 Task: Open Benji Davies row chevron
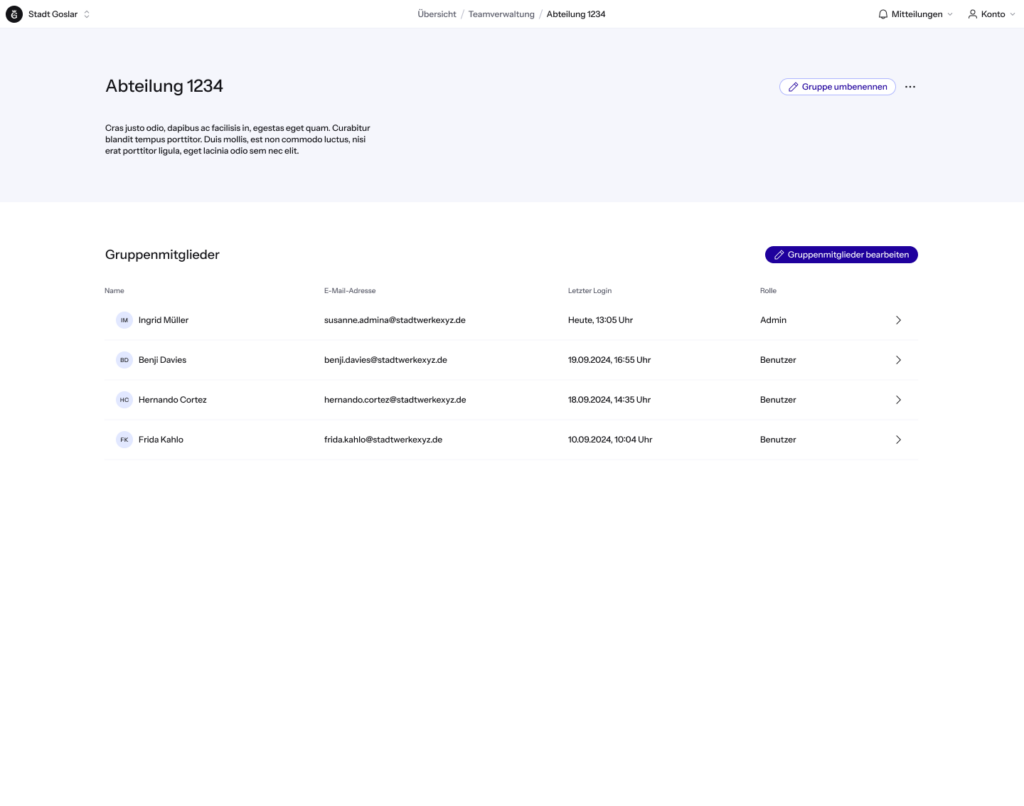[898, 360]
